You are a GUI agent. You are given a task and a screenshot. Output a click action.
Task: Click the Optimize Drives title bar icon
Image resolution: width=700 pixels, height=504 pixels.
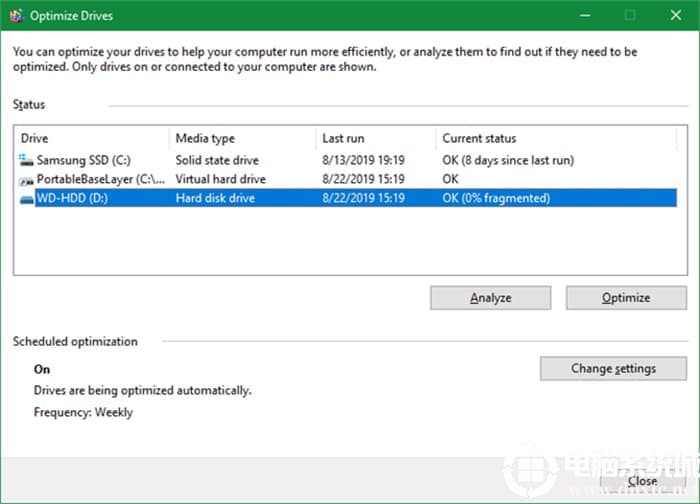tap(17, 16)
